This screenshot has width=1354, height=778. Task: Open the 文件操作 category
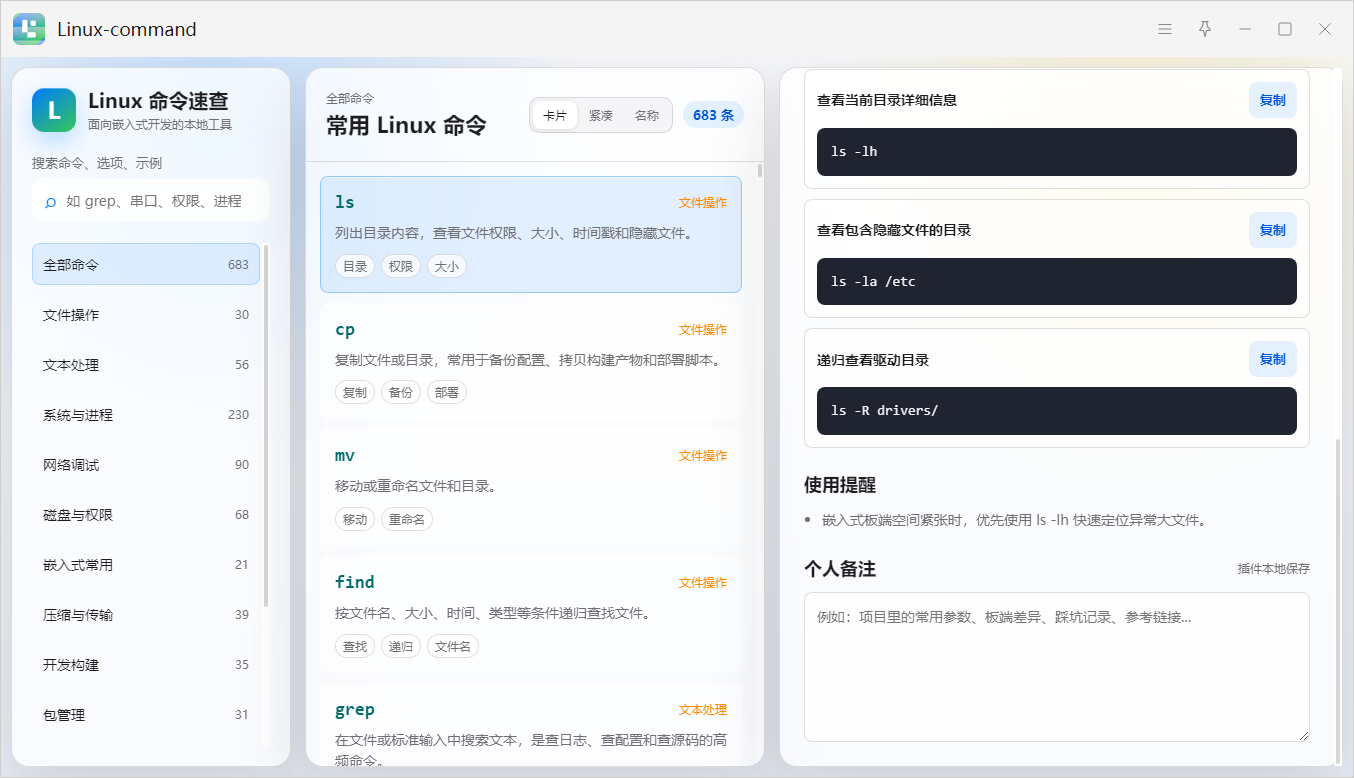pyautogui.click(x=146, y=315)
